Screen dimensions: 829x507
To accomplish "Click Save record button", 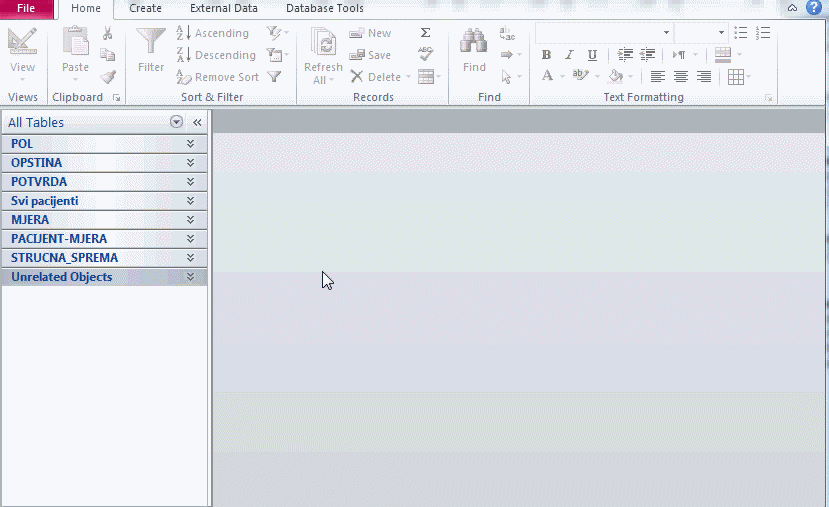I will 371,55.
